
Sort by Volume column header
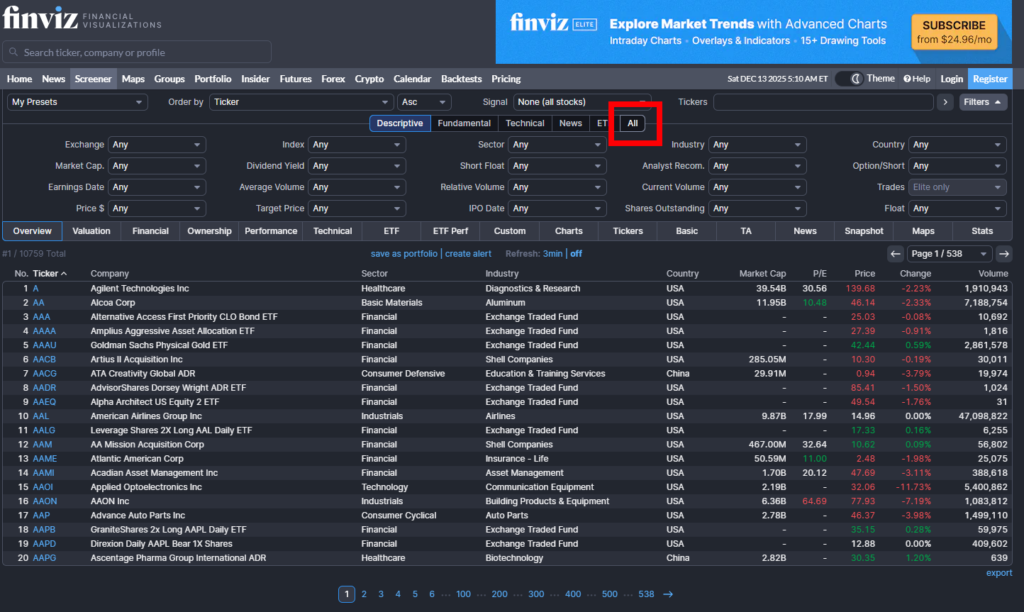993,274
